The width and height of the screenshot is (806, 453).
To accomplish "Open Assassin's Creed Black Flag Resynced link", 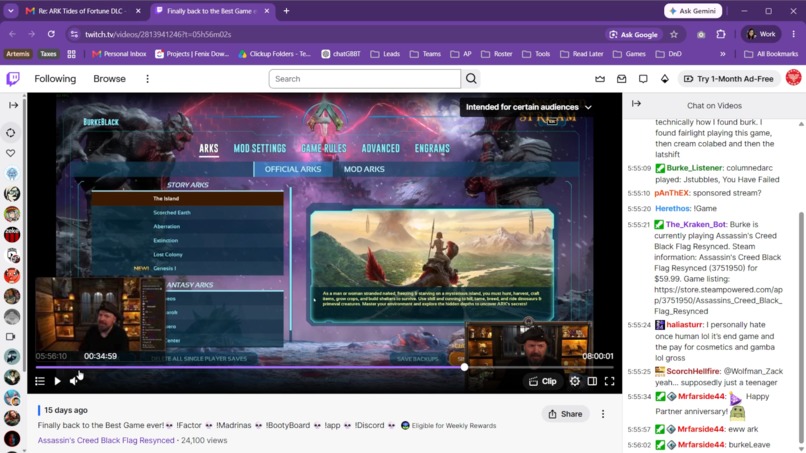I will click(x=106, y=440).
